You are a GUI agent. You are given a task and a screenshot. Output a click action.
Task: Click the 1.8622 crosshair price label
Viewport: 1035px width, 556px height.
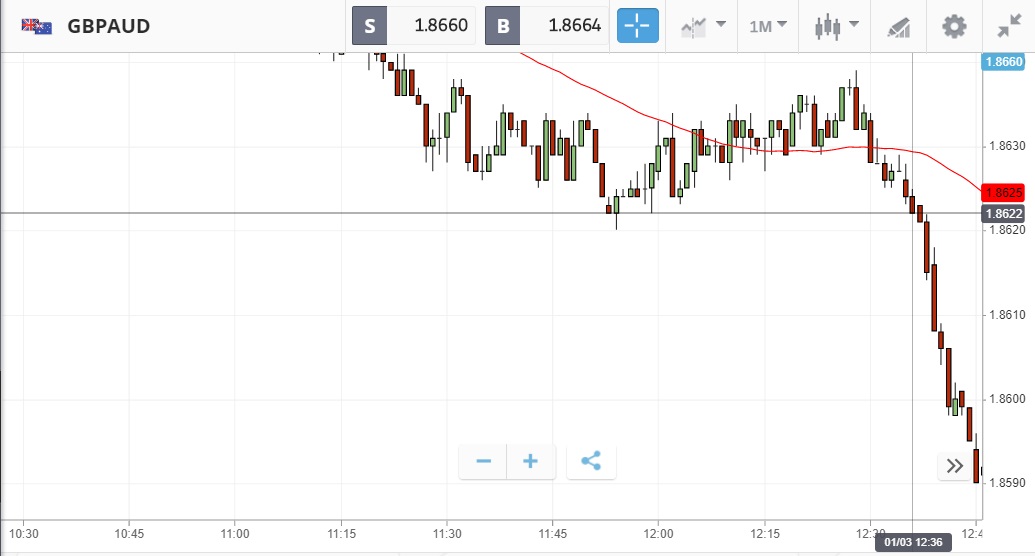click(1003, 213)
